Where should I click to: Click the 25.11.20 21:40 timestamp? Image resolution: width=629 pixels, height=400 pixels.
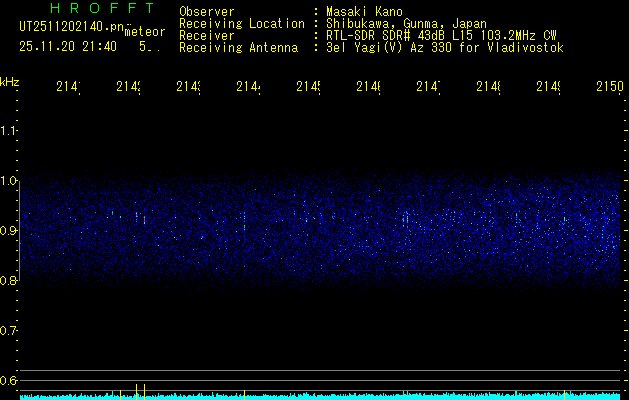click(x=68, y=46)
